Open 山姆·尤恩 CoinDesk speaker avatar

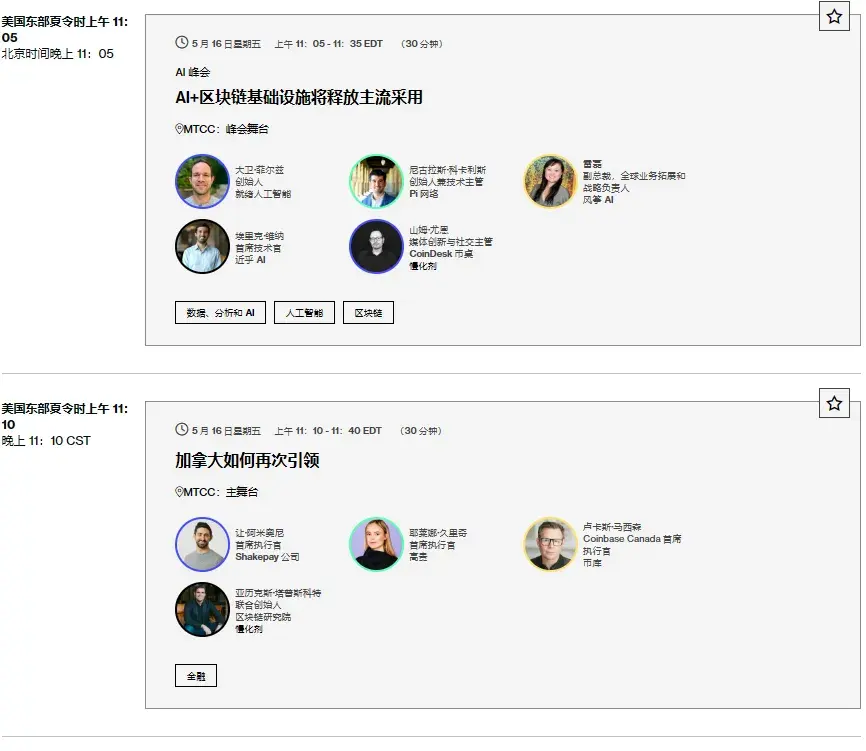coord(376,246)
